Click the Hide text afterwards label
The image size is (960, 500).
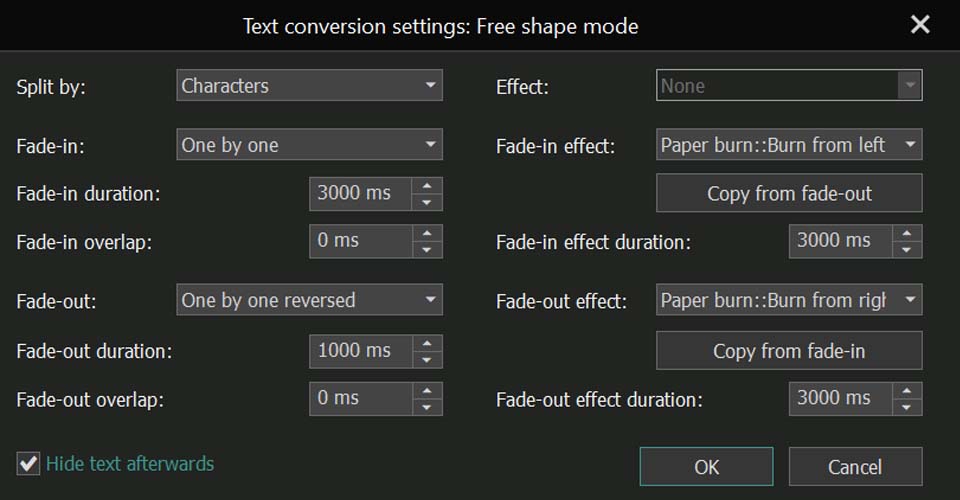pos(130,463)
